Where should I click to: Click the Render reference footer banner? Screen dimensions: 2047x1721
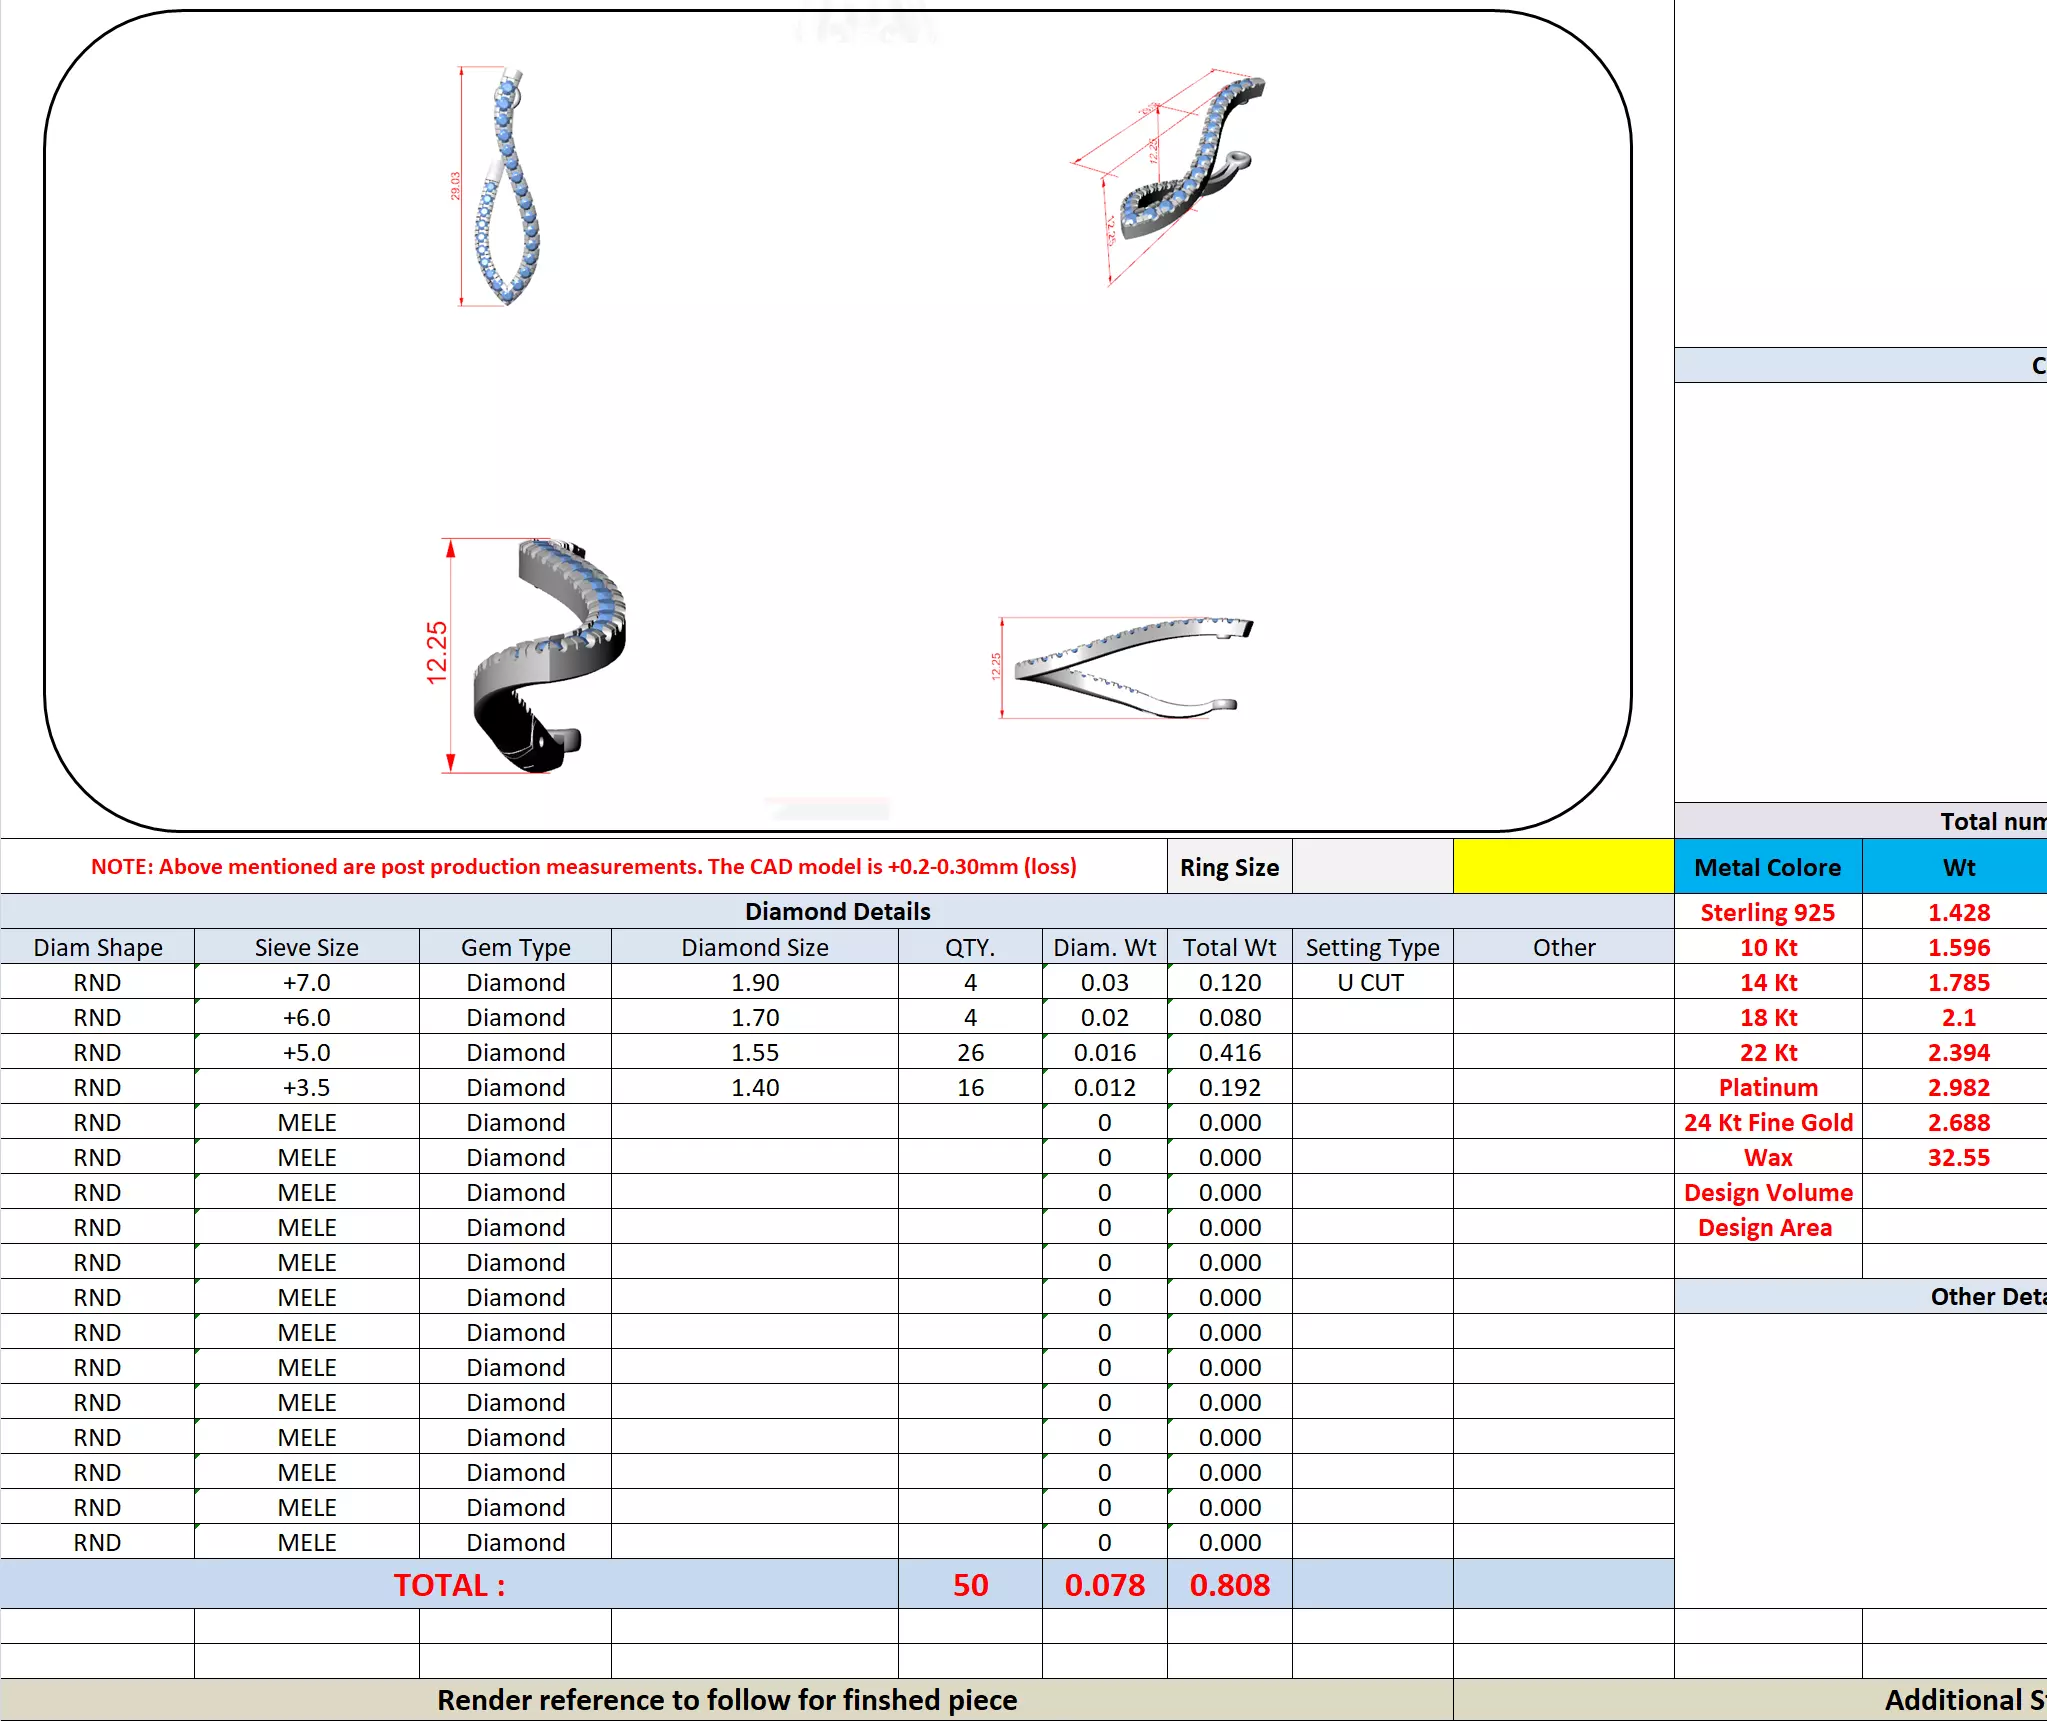pos(726,1700)
